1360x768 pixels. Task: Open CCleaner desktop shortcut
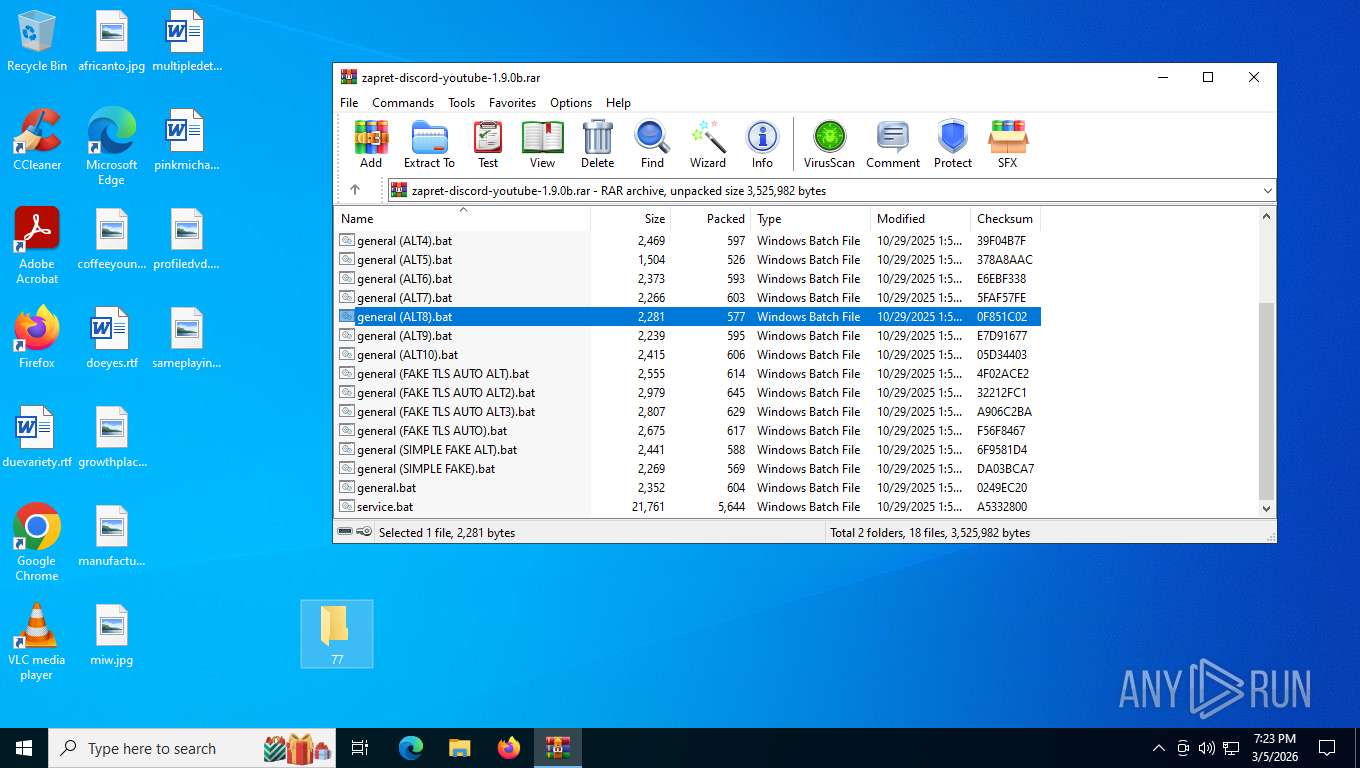pyautogui.click(x=37, y=140)
